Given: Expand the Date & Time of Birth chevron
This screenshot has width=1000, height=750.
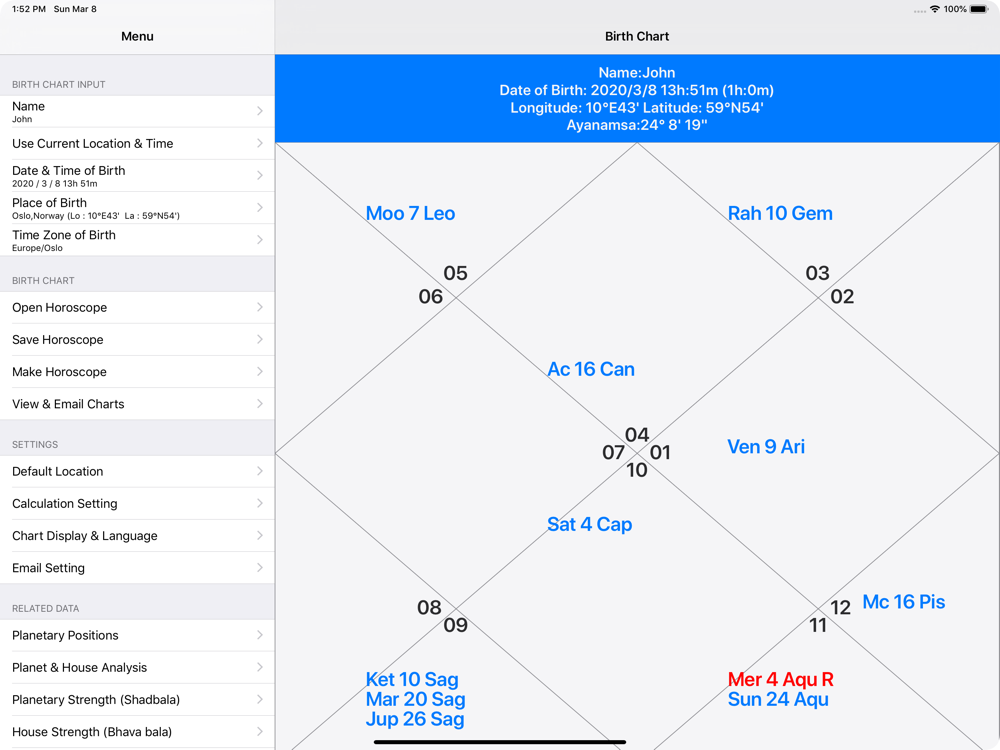Looking at the screenshot, I should pos(260,176).
